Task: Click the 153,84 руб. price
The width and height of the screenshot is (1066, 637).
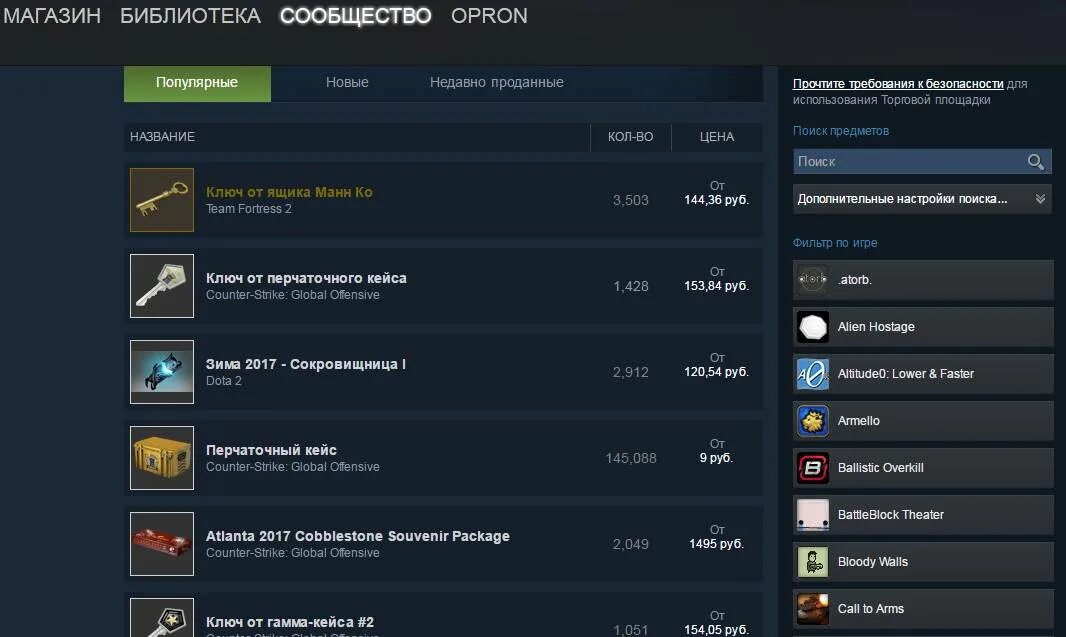Action: click(x=717, y=286)
